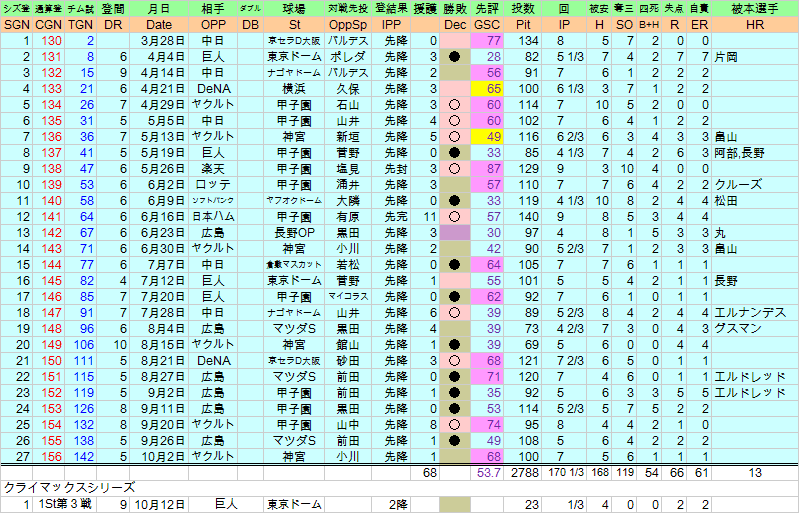Select the B+H column header

point(648,24)
